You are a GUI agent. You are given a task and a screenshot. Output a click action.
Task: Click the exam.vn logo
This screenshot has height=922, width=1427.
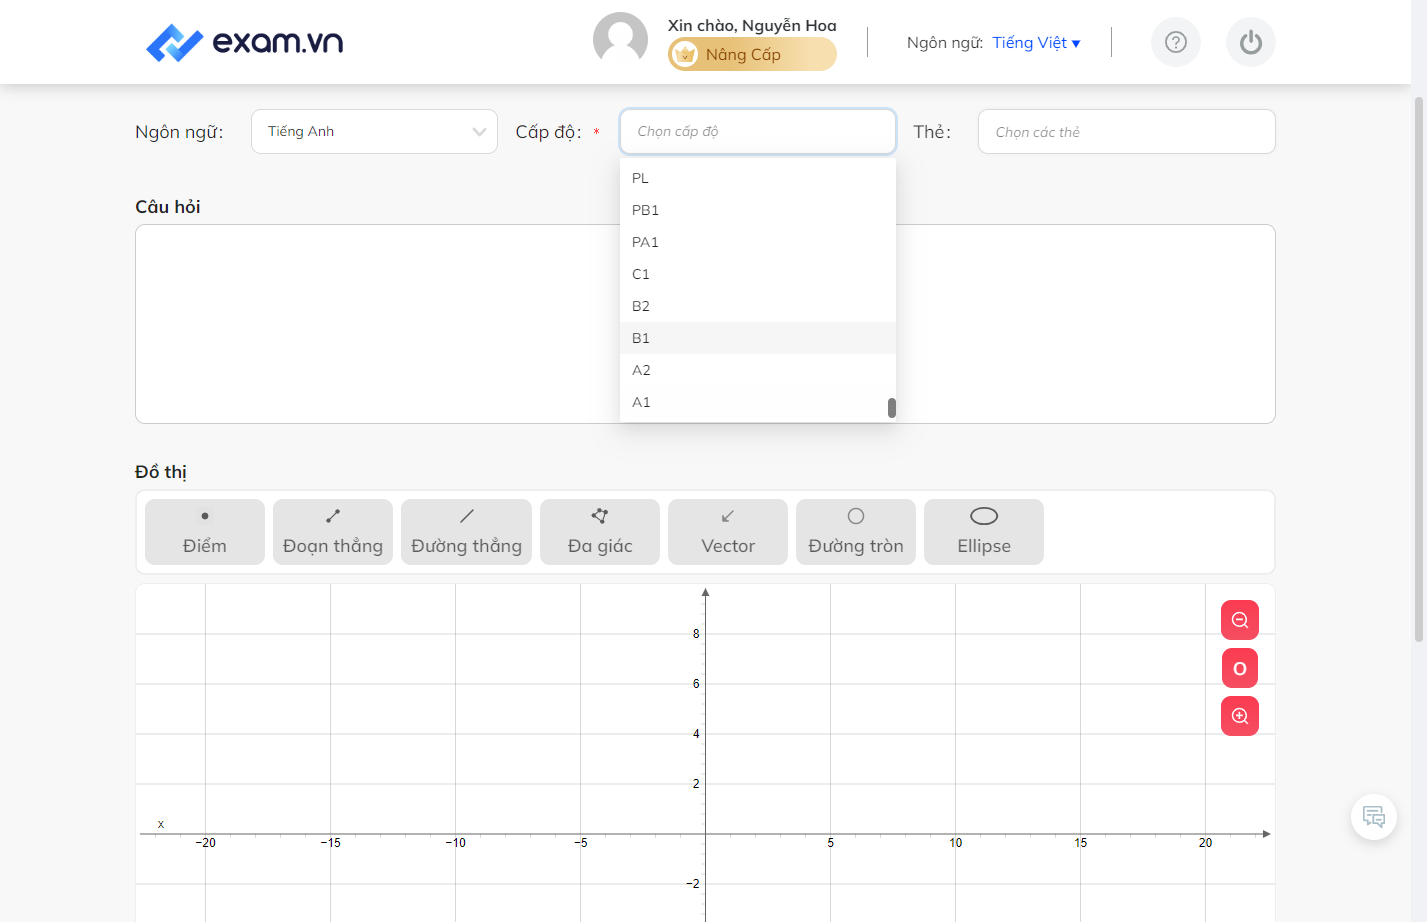click(245, 42)
